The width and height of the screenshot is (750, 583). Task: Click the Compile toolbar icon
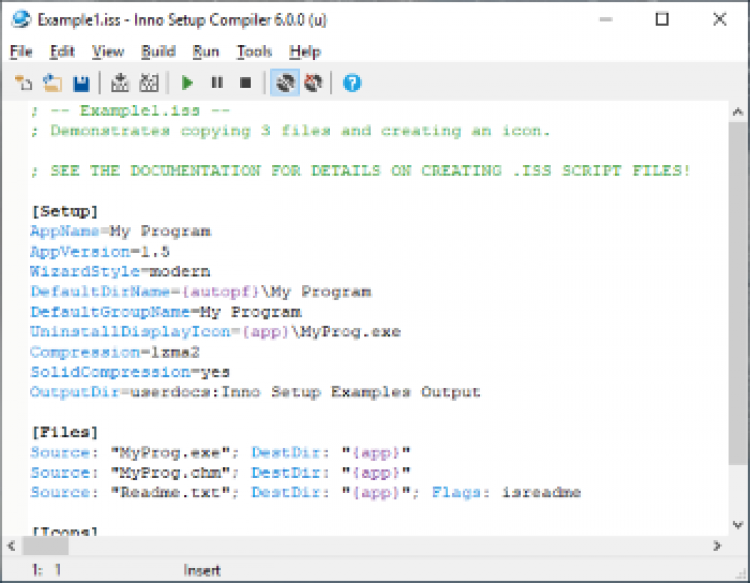point(120,83)
